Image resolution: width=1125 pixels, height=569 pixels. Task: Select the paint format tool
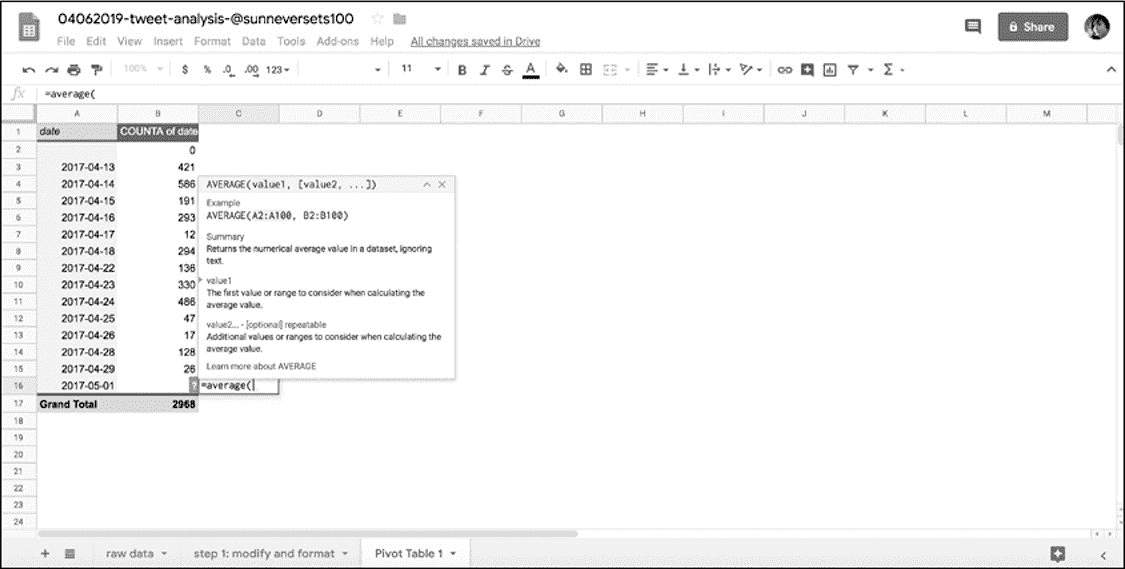point(97,70)
